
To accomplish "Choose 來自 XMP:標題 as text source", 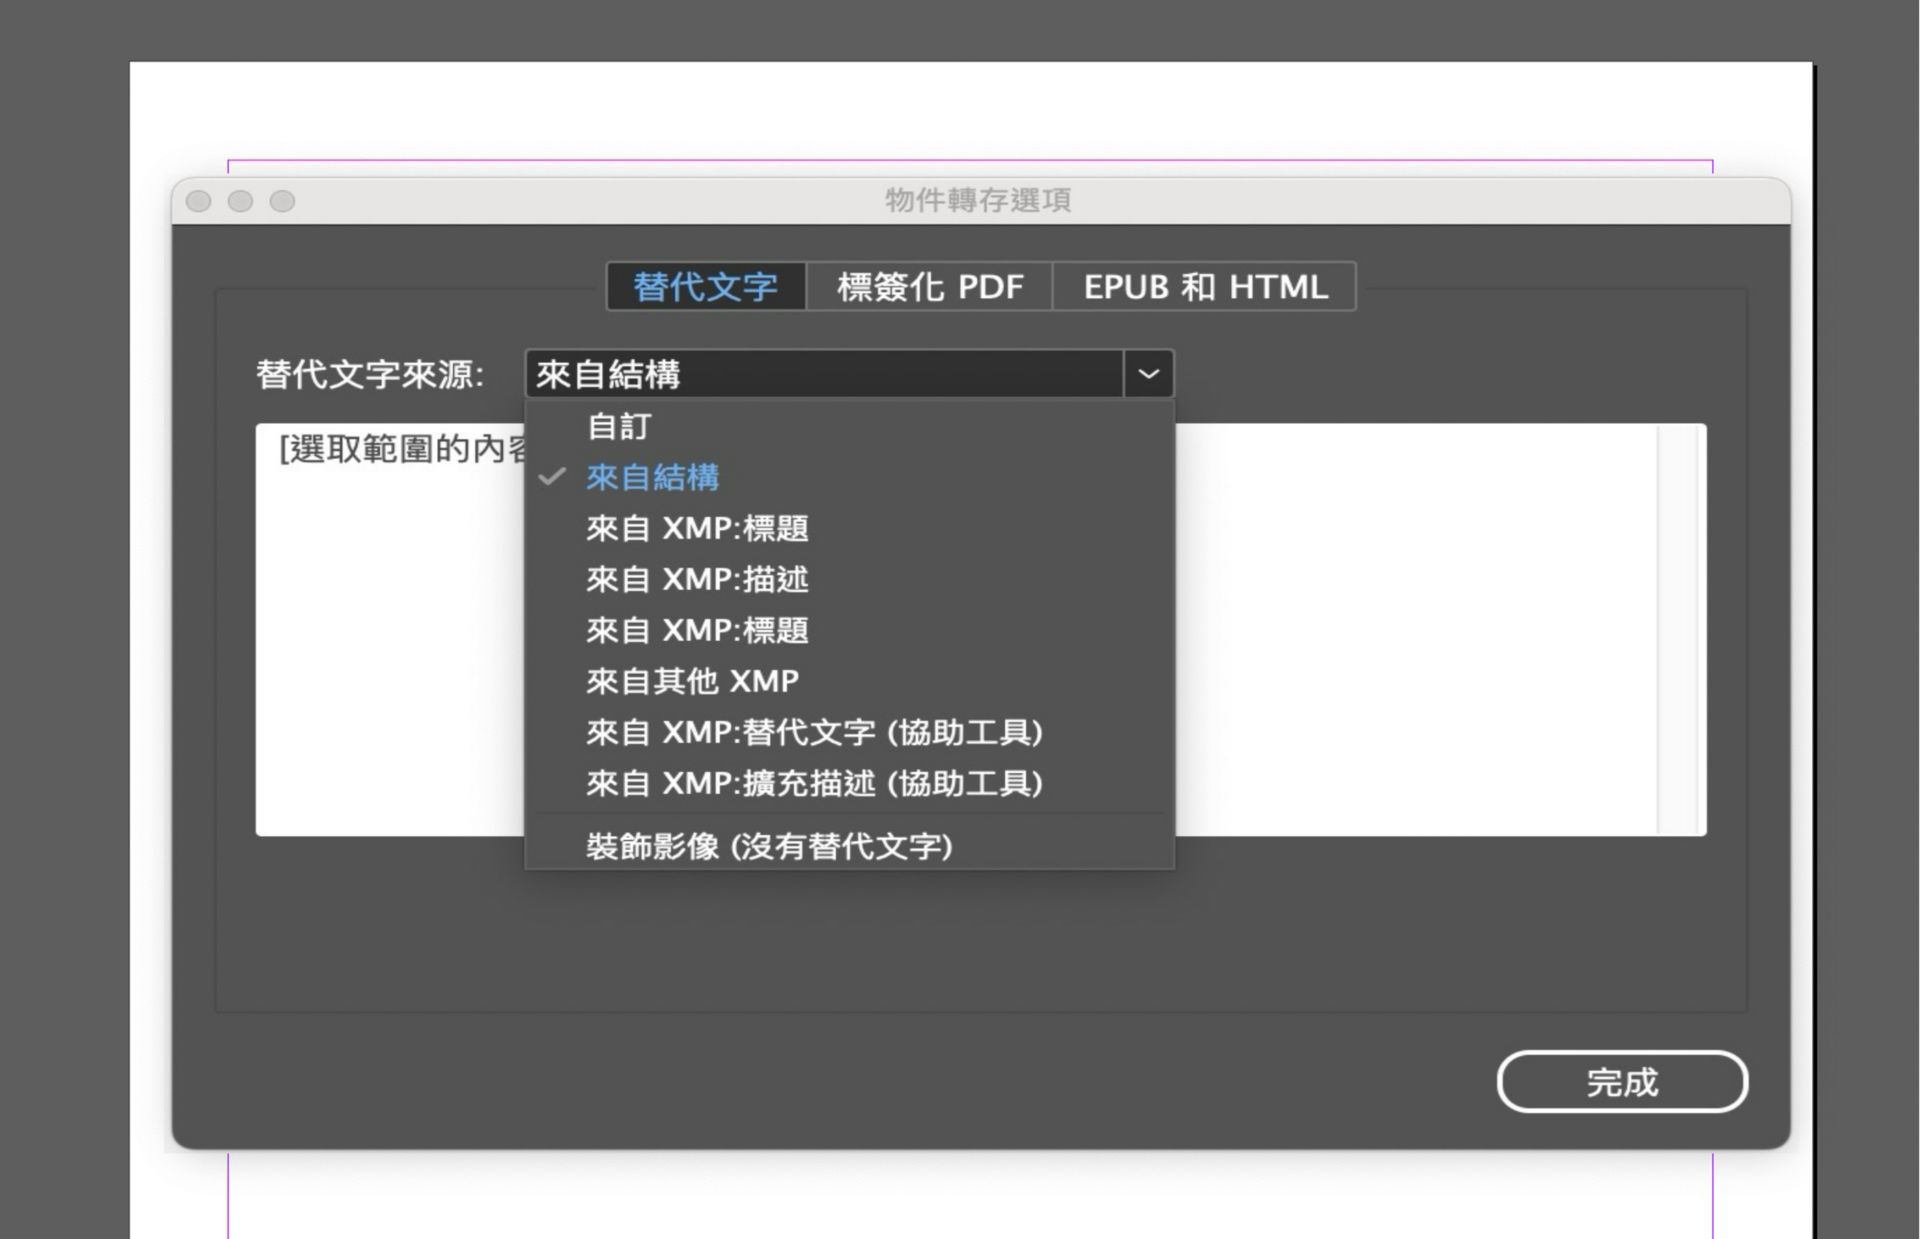I will click(x=698, y=529).
